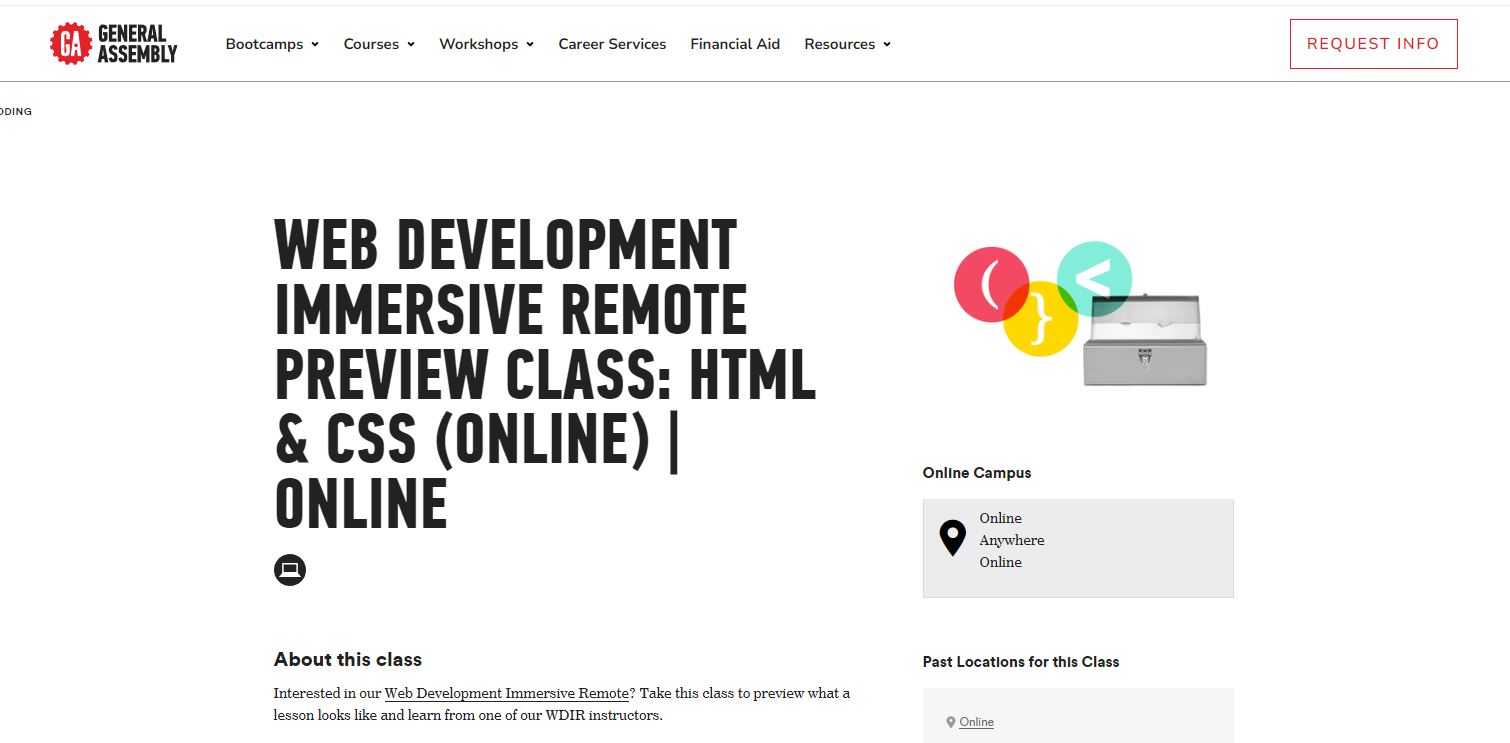Click the CODING breadcrumb text

15,111
